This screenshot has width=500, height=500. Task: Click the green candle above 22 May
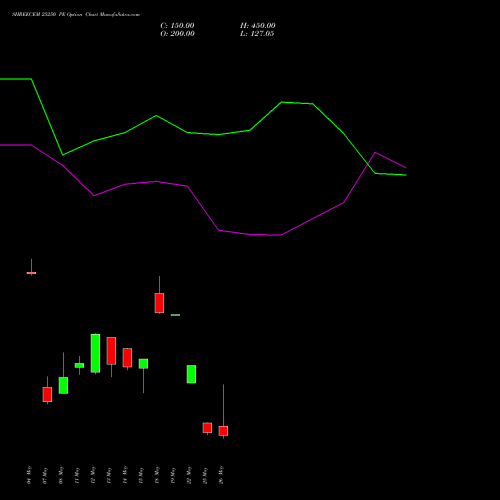point(191,374)
